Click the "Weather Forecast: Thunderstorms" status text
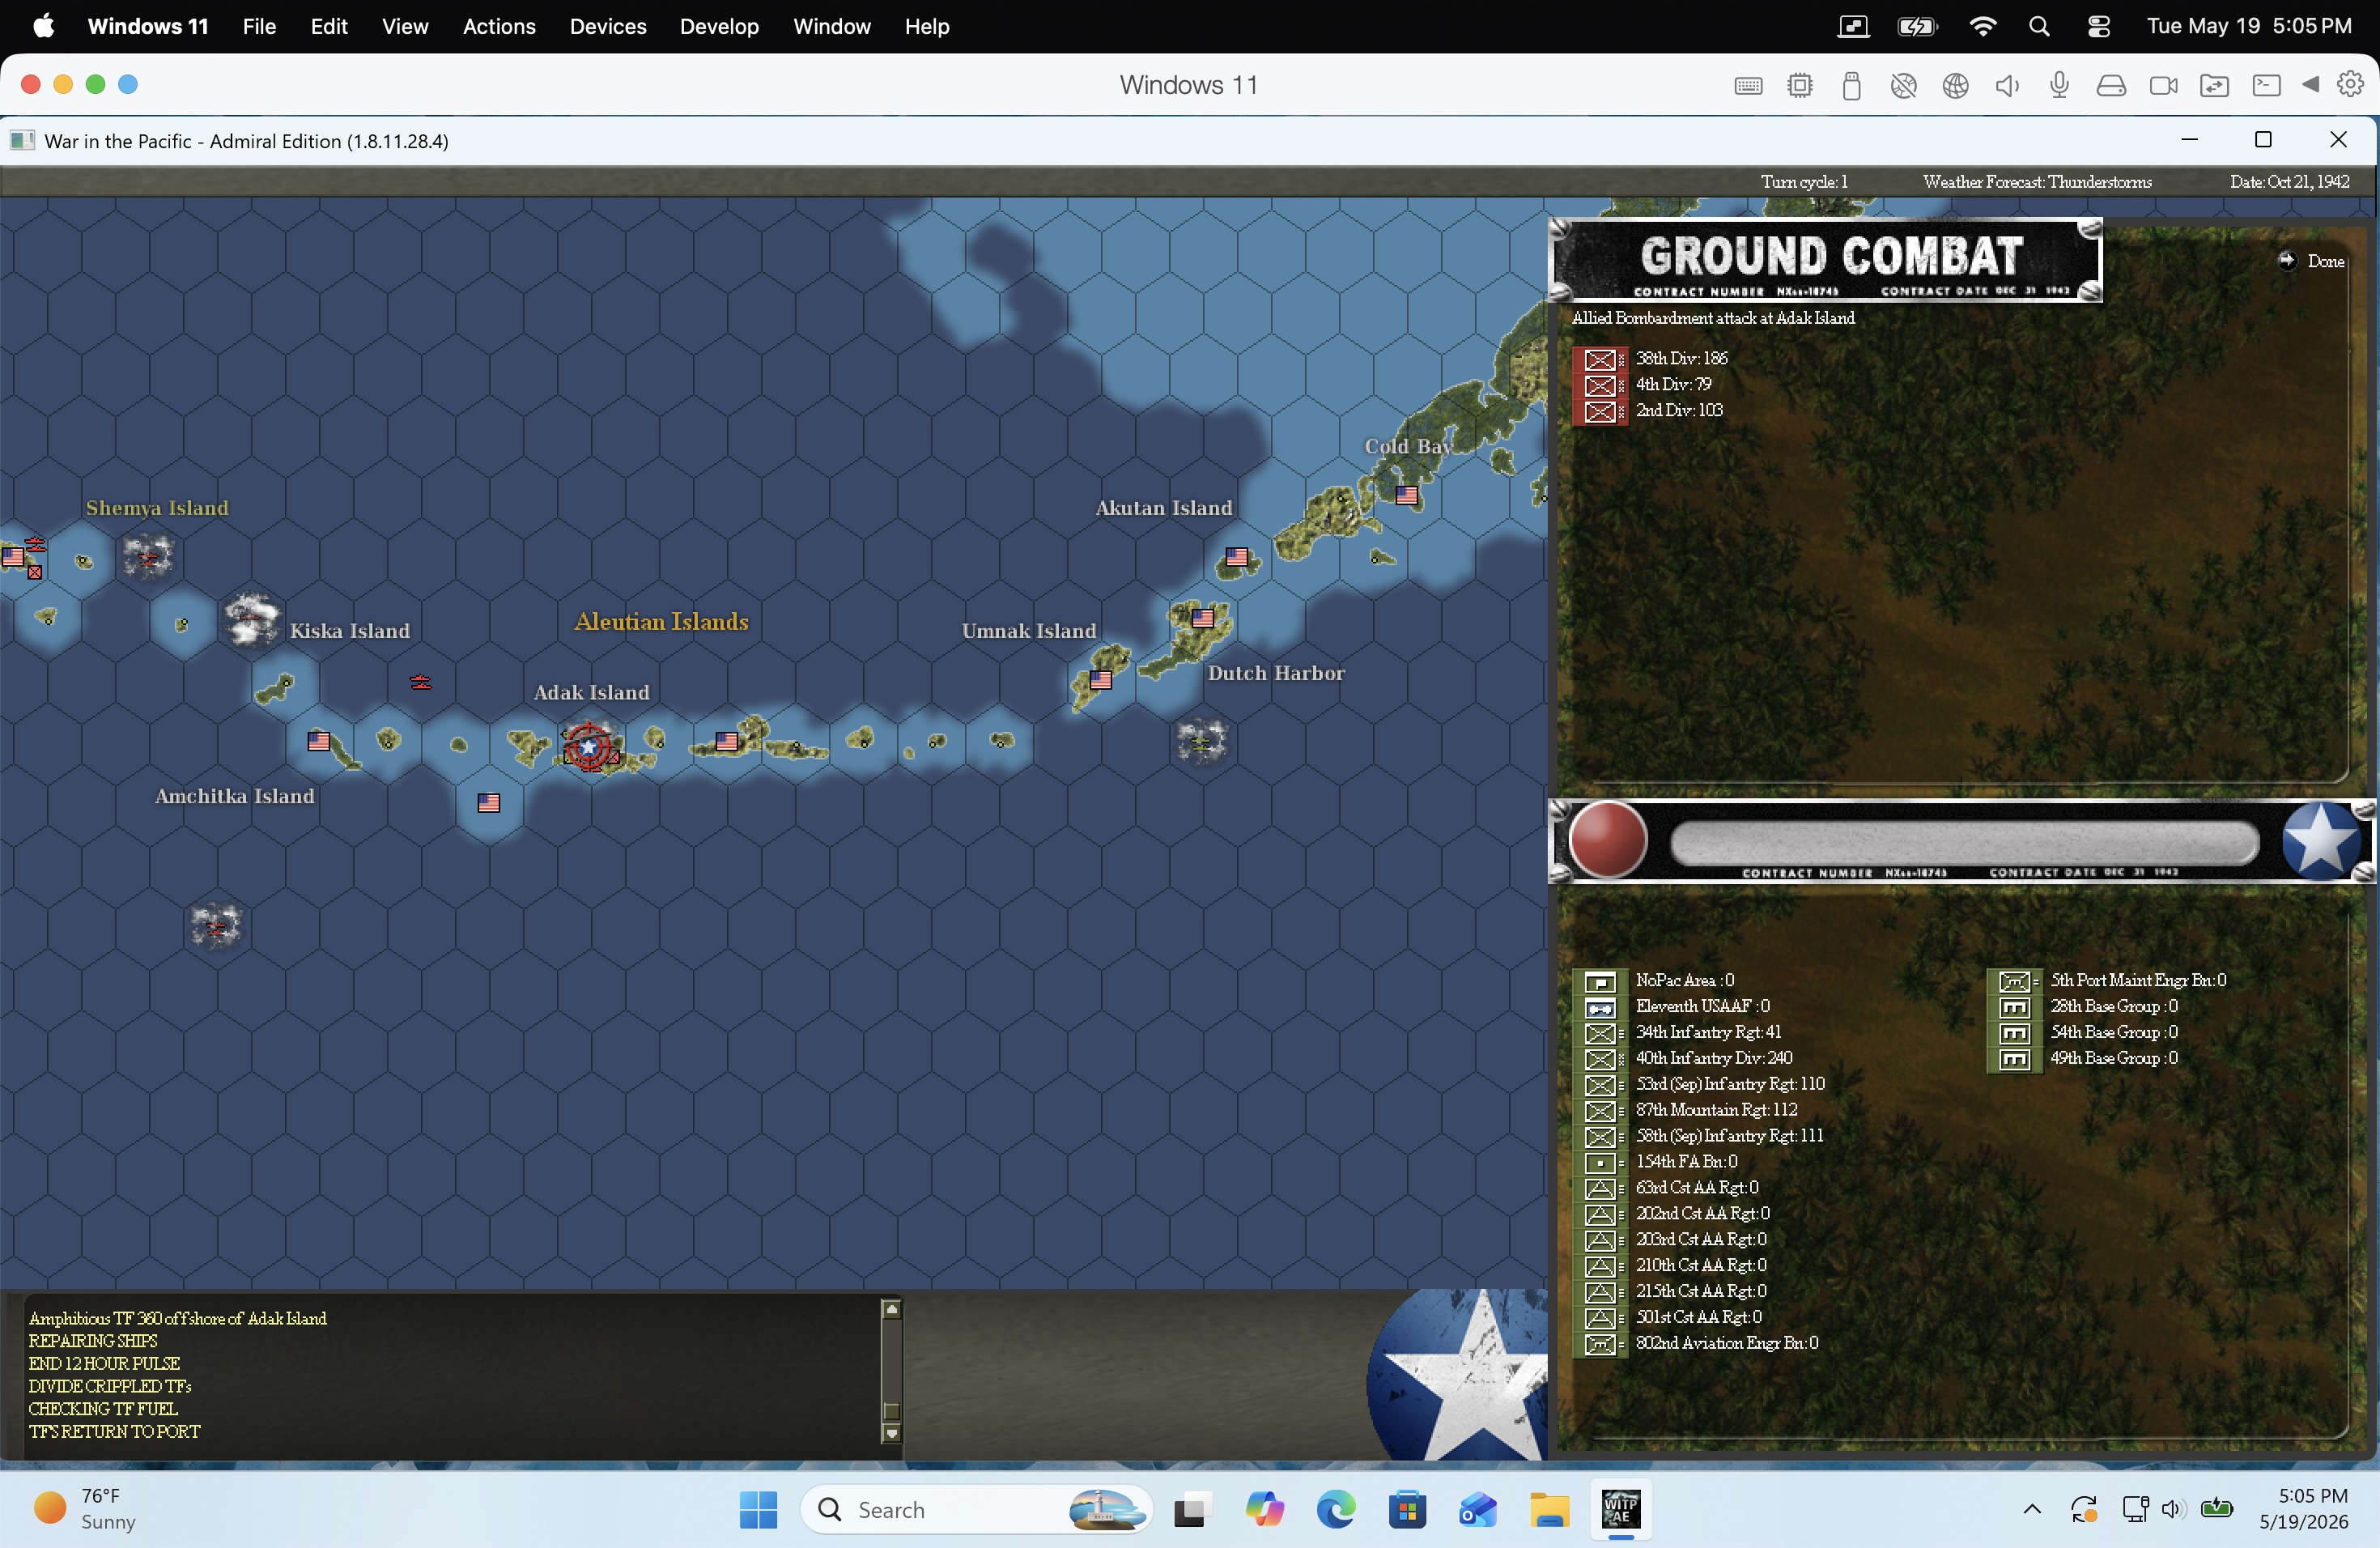The image size is (2380, 1548). pyautogui.click(x=2037, y=182)
